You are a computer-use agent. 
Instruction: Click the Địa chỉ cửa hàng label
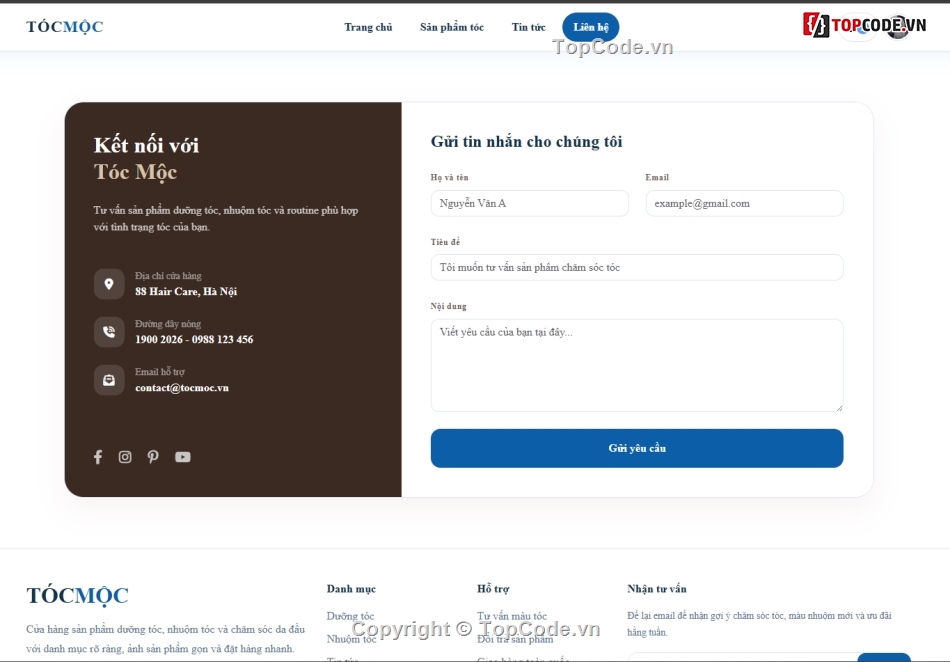point(168,276)
